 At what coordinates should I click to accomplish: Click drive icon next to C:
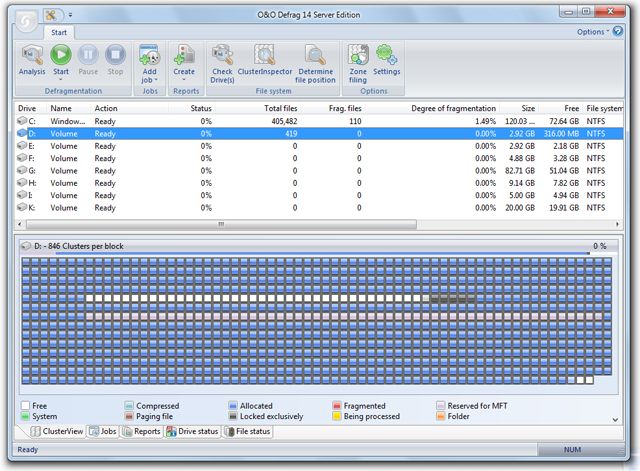22,121
